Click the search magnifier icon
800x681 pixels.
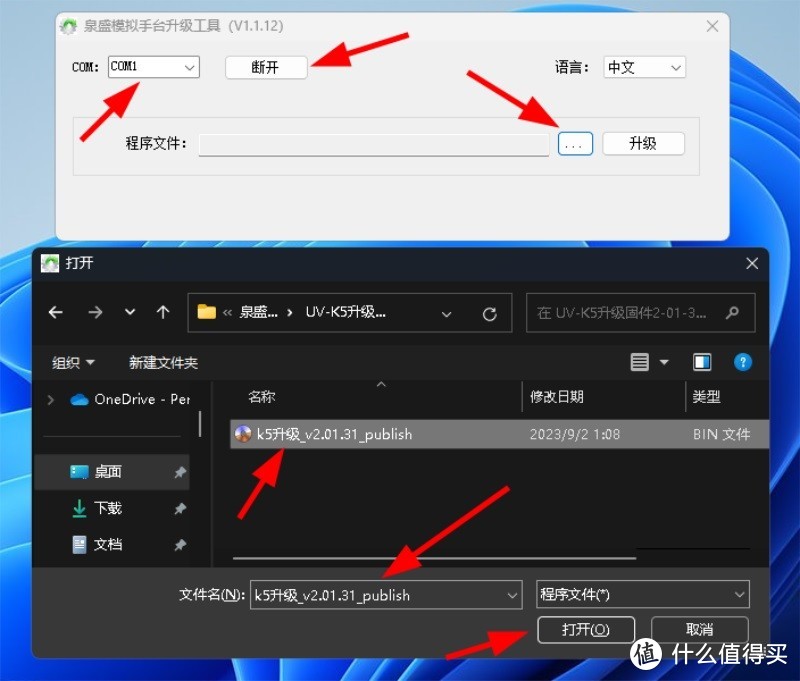click(732, 312)
